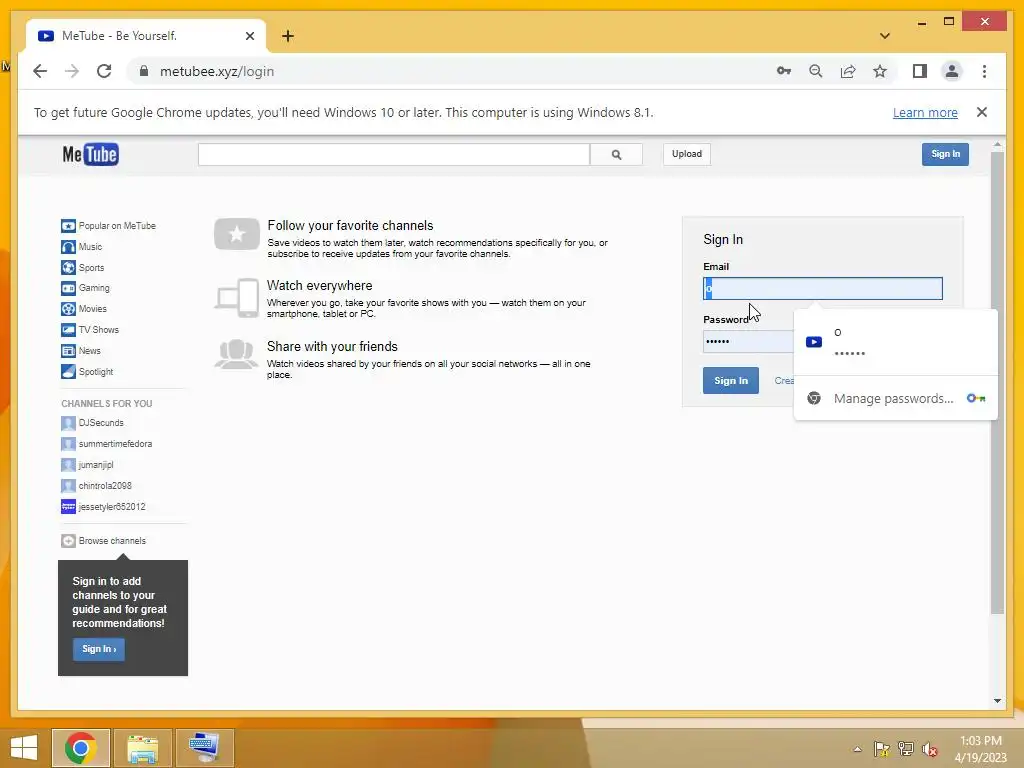Open Manage passwords option
This screenshot has height=768, width=1024.
coord(895,398)
